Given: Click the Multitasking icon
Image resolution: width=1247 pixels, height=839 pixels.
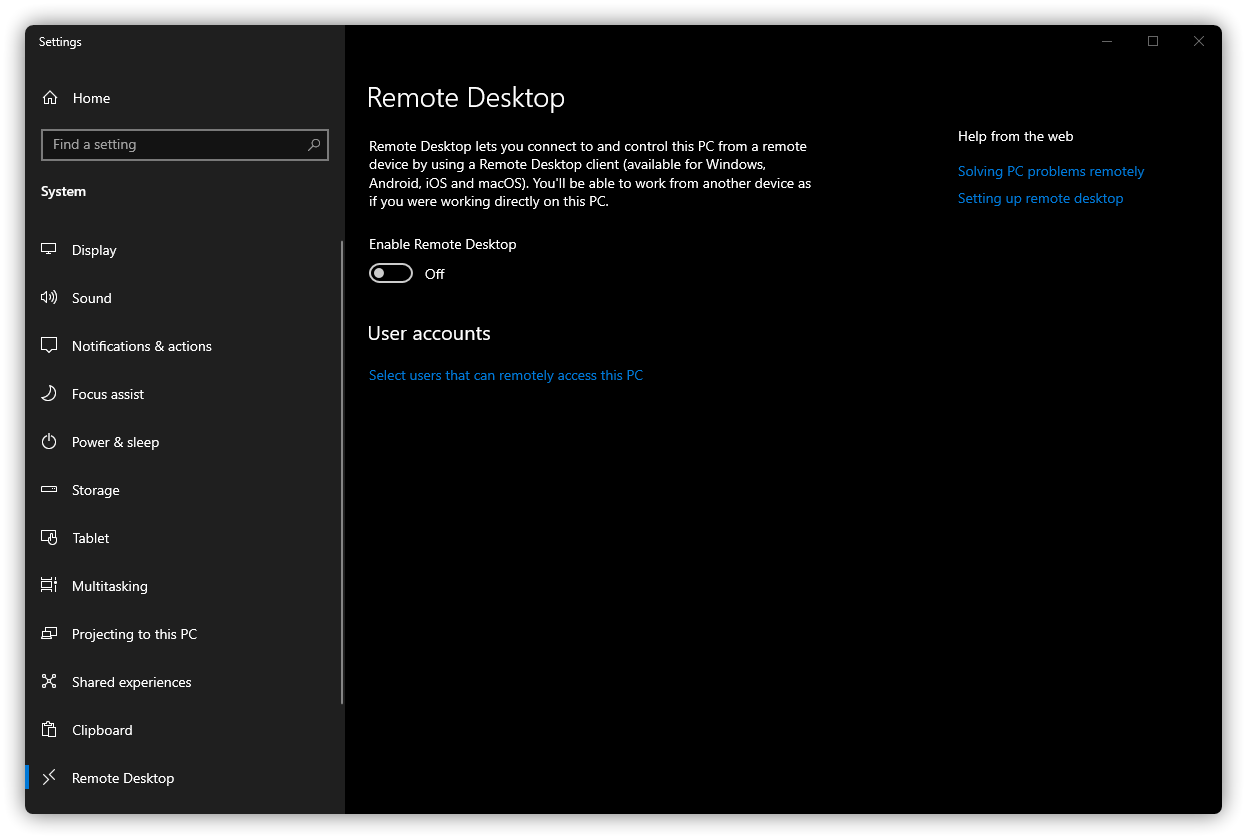Looking at the screenshot, I should (49, 586).
